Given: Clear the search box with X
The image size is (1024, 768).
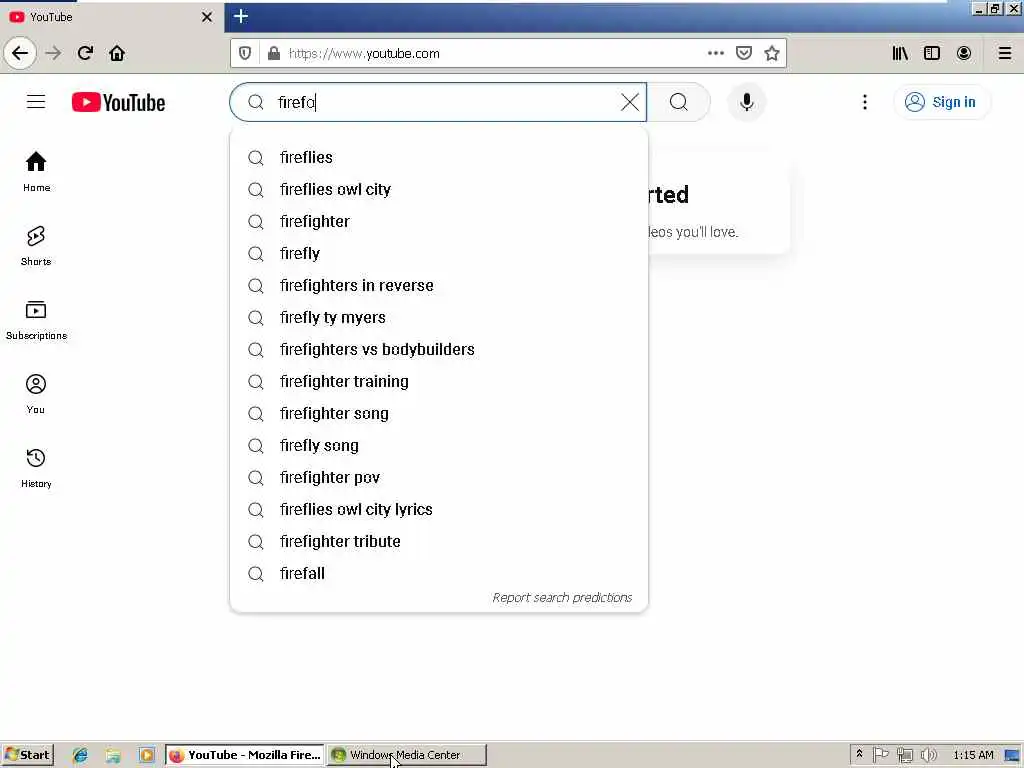Looking at the screenshot, I should click(x=630, y=102).
